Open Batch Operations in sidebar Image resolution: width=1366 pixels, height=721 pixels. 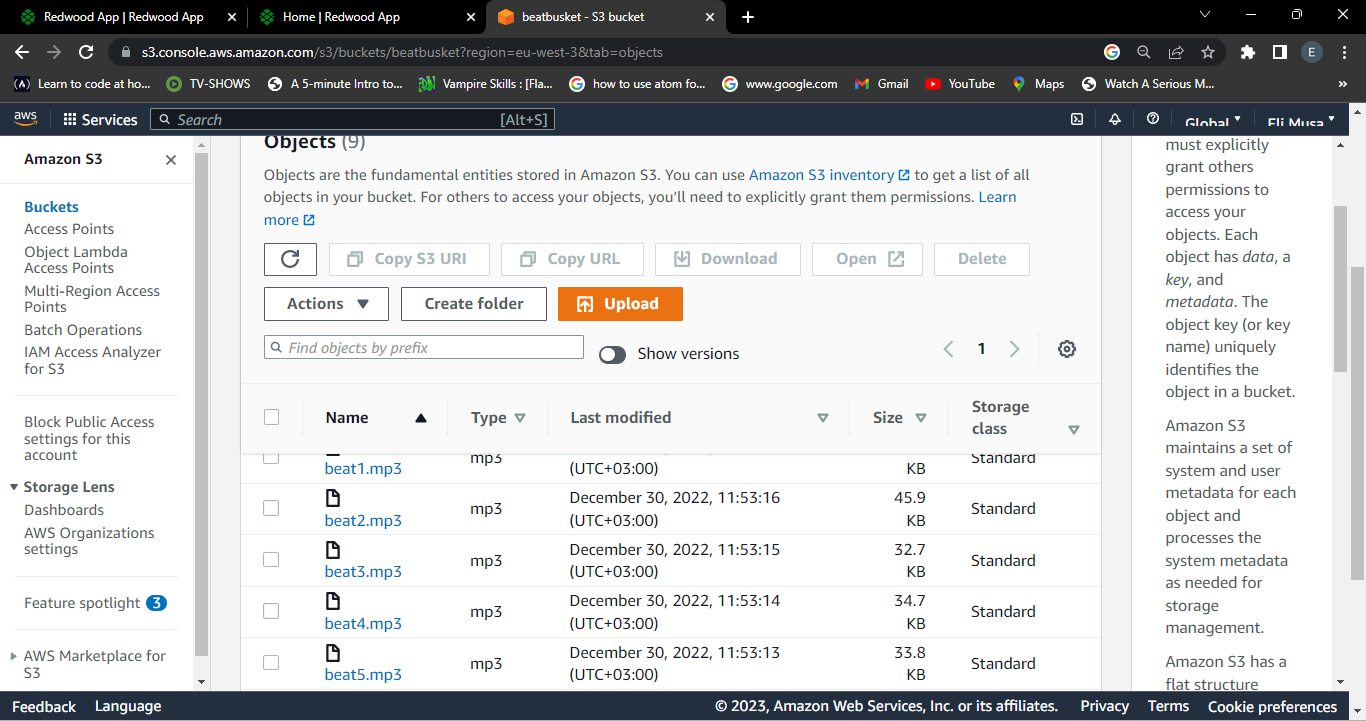point(83,330)
